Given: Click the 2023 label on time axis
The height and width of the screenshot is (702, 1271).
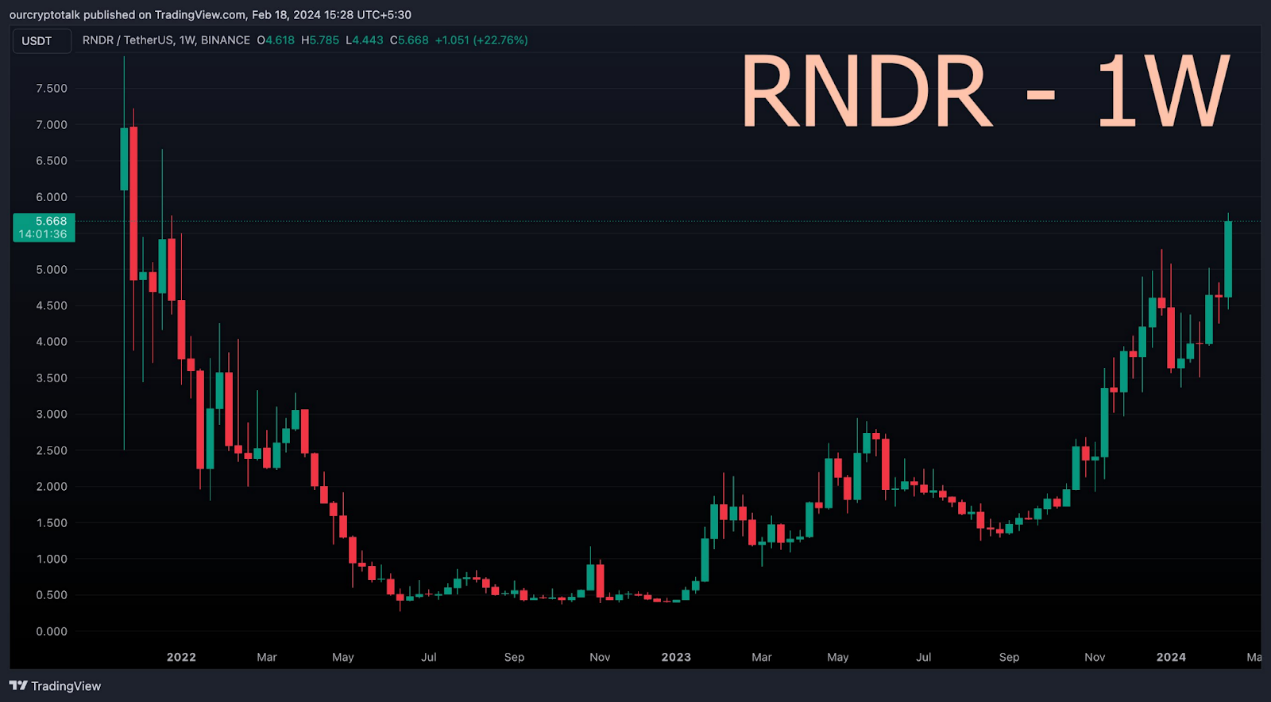Looking at the screenshot, I should point(676,657).
